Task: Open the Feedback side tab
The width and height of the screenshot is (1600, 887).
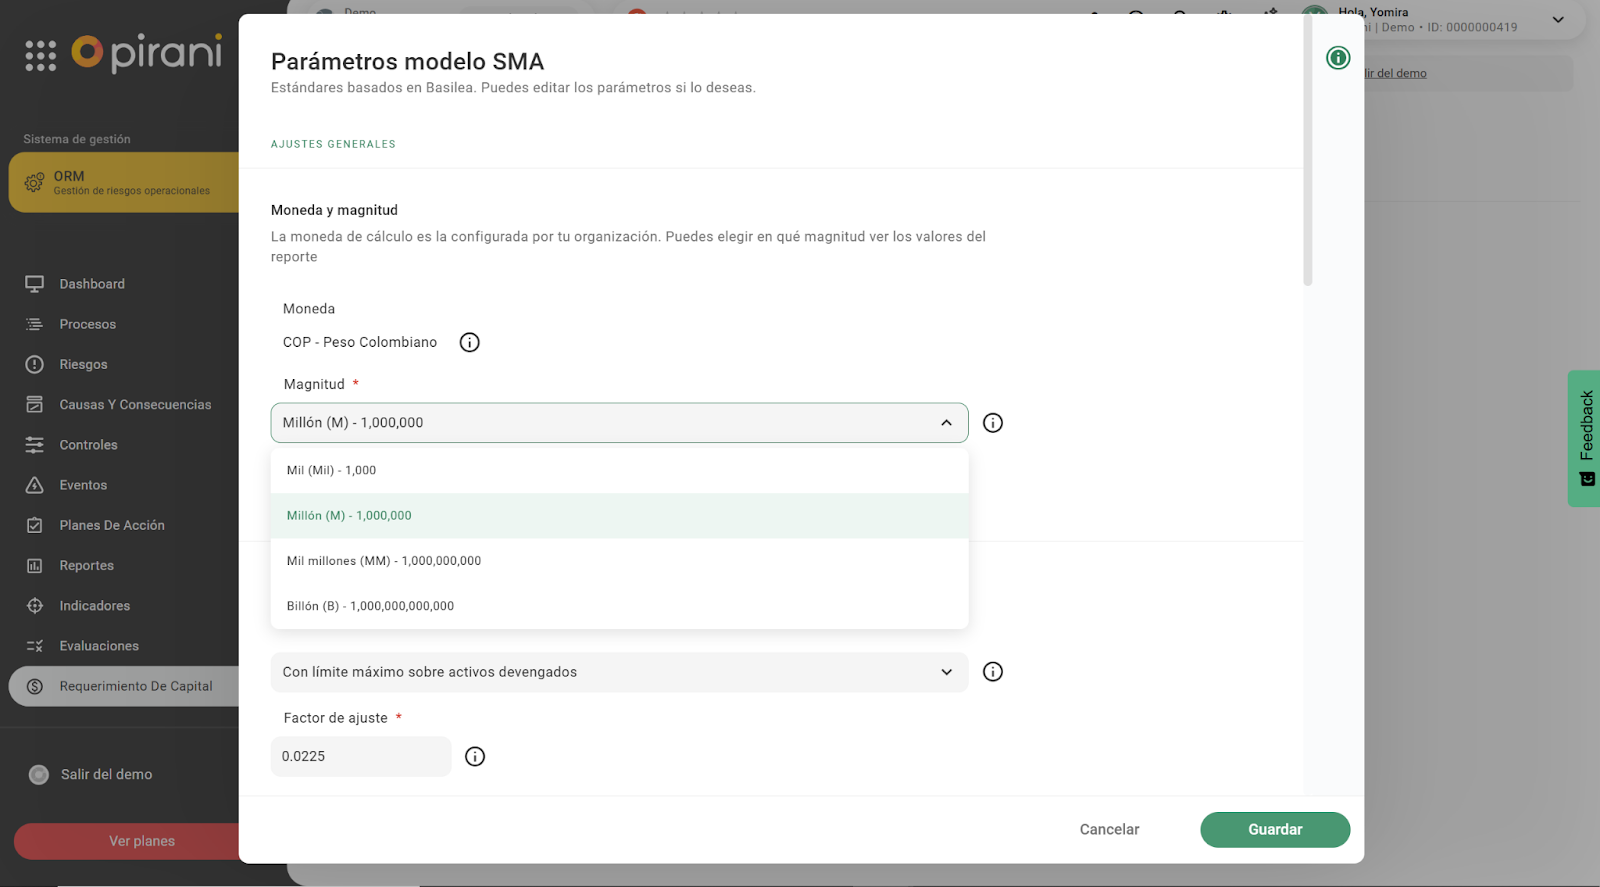Action: (1585, 437)
